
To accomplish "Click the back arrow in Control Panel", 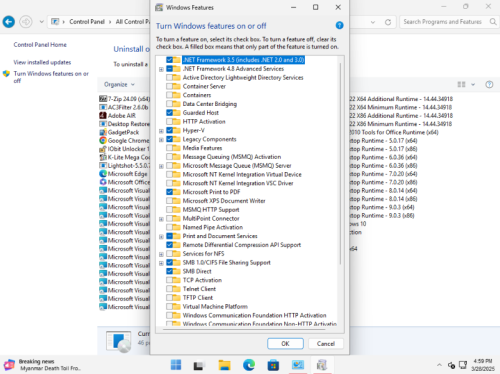I will pos(9,22).
